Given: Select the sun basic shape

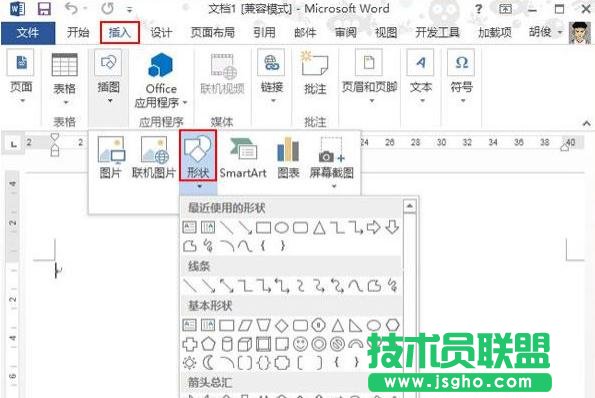Looking at the screenshot, I should (x=189, y=363).
